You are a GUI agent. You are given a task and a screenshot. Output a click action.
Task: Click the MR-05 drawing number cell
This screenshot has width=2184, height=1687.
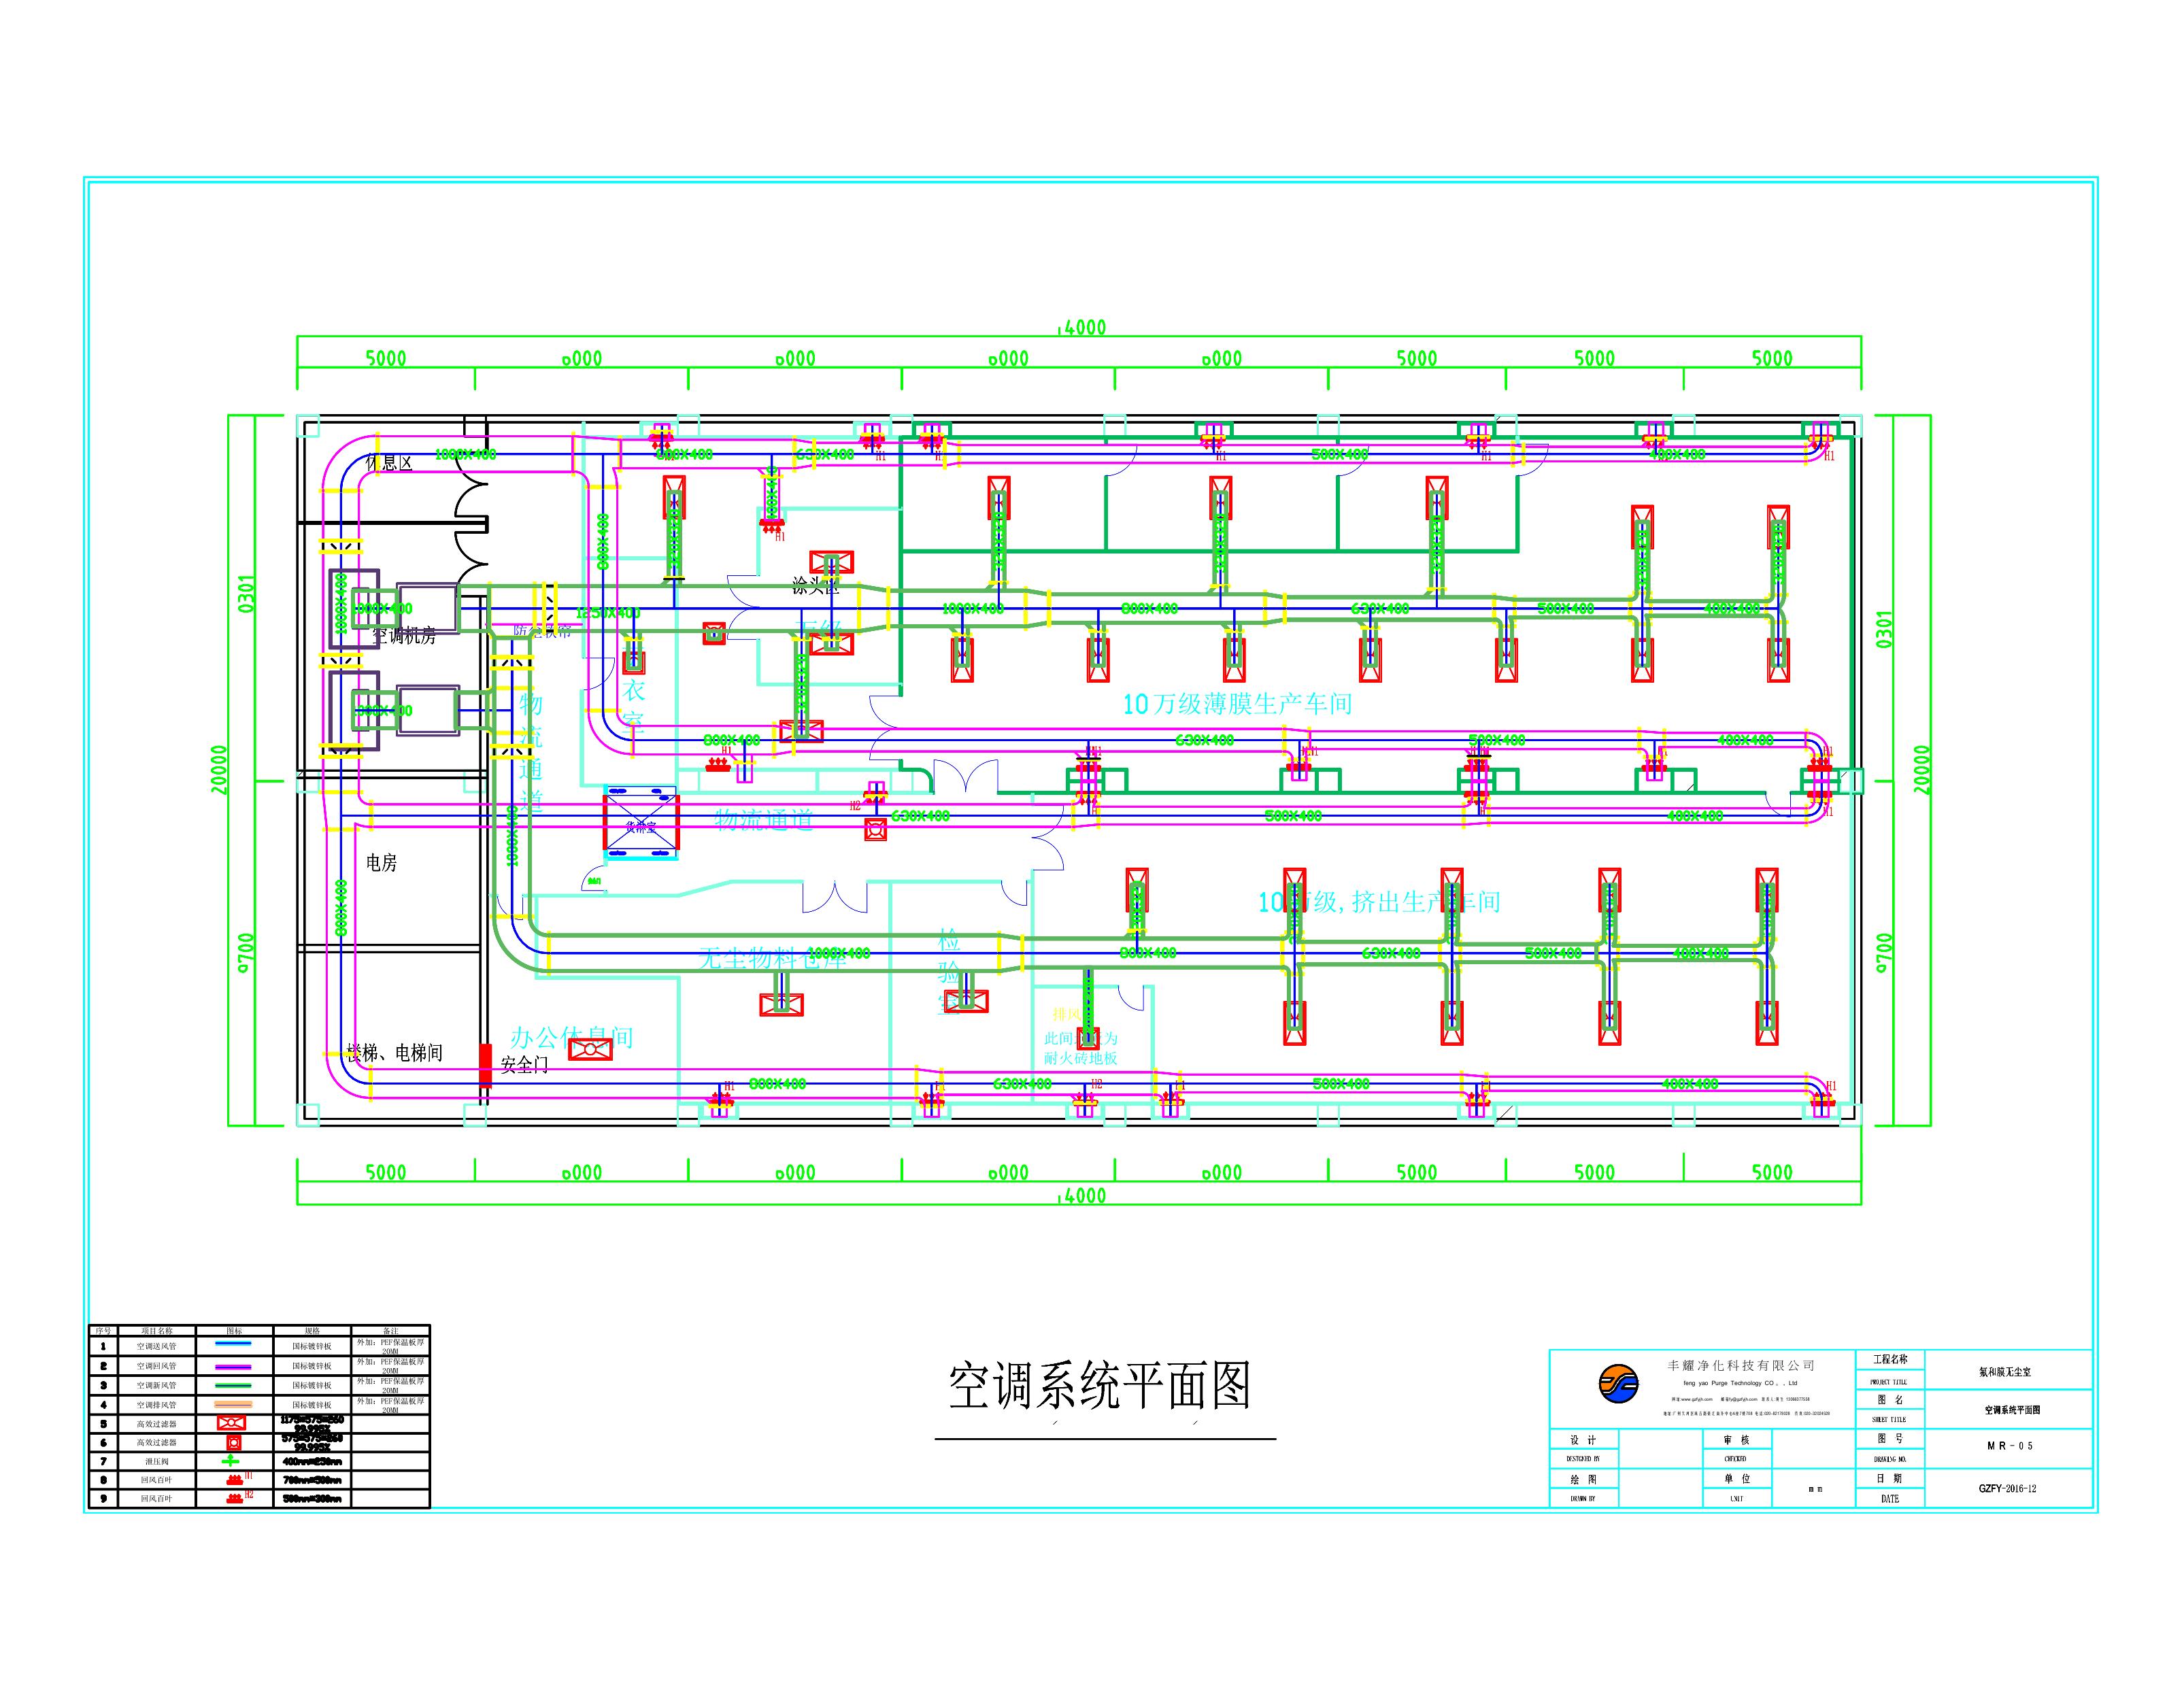tap(2010, 1446)
